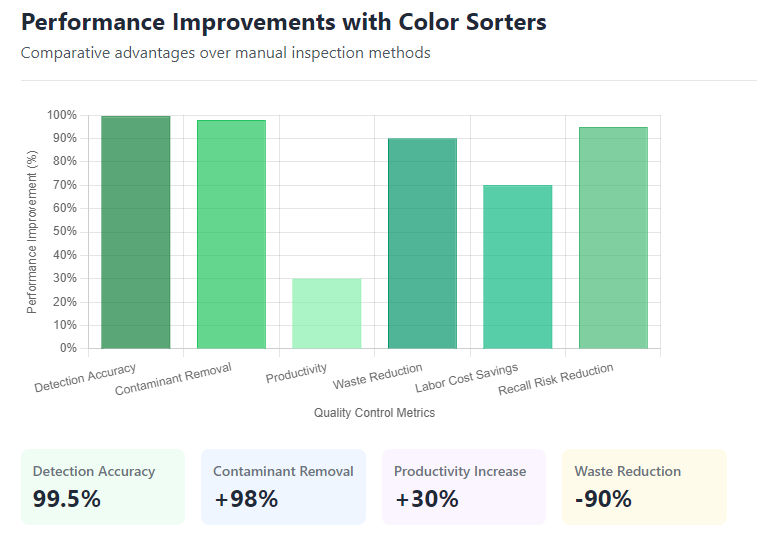Select the Recall Risk Reduction bar
The width and height of the screenshot is (757, 536).
[x=613, y=238]
